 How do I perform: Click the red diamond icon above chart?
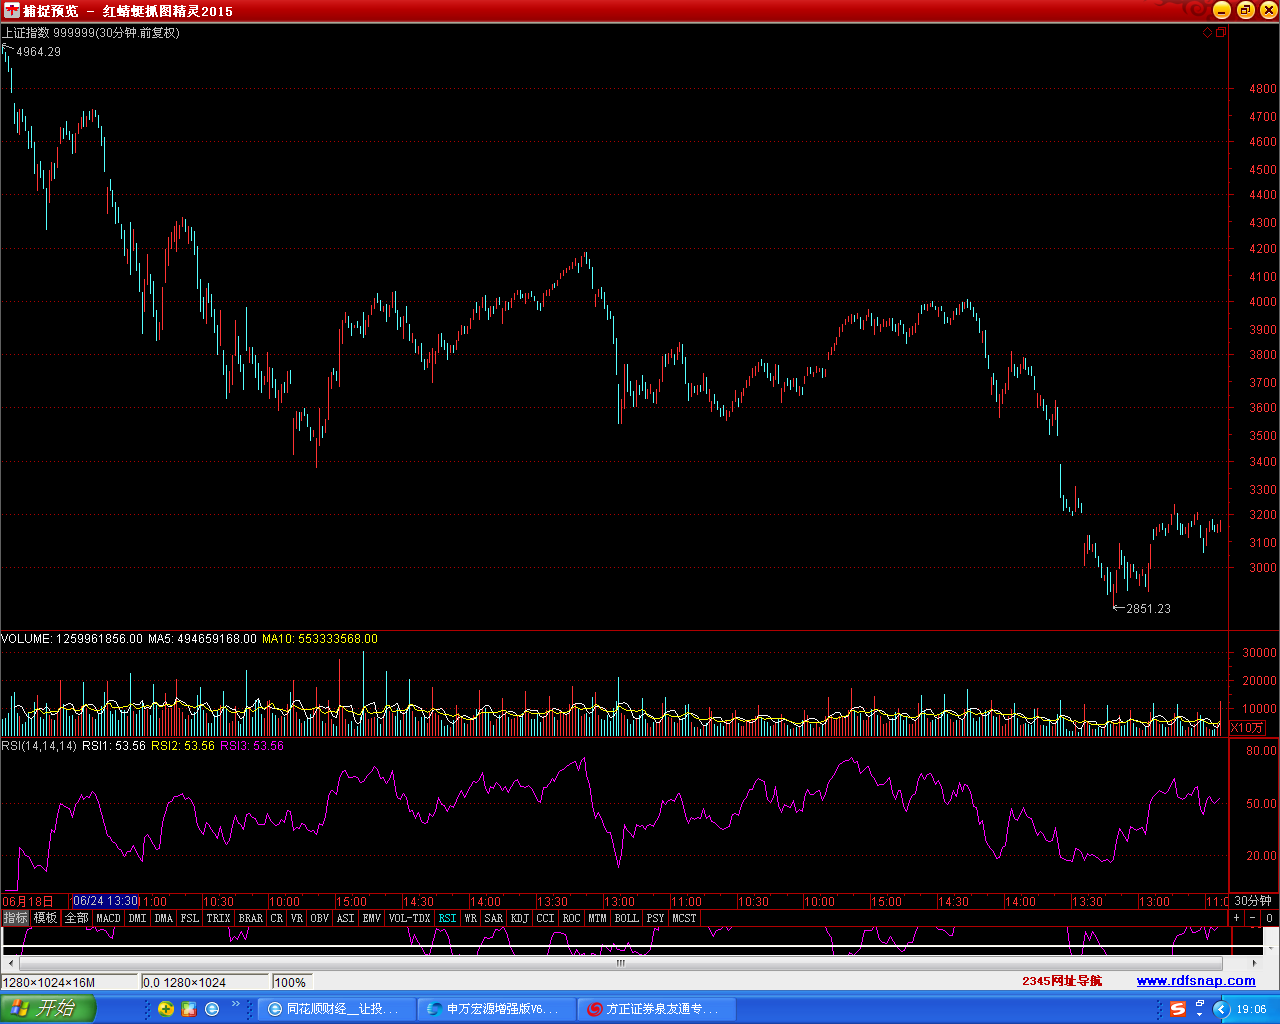[1207, 33]
